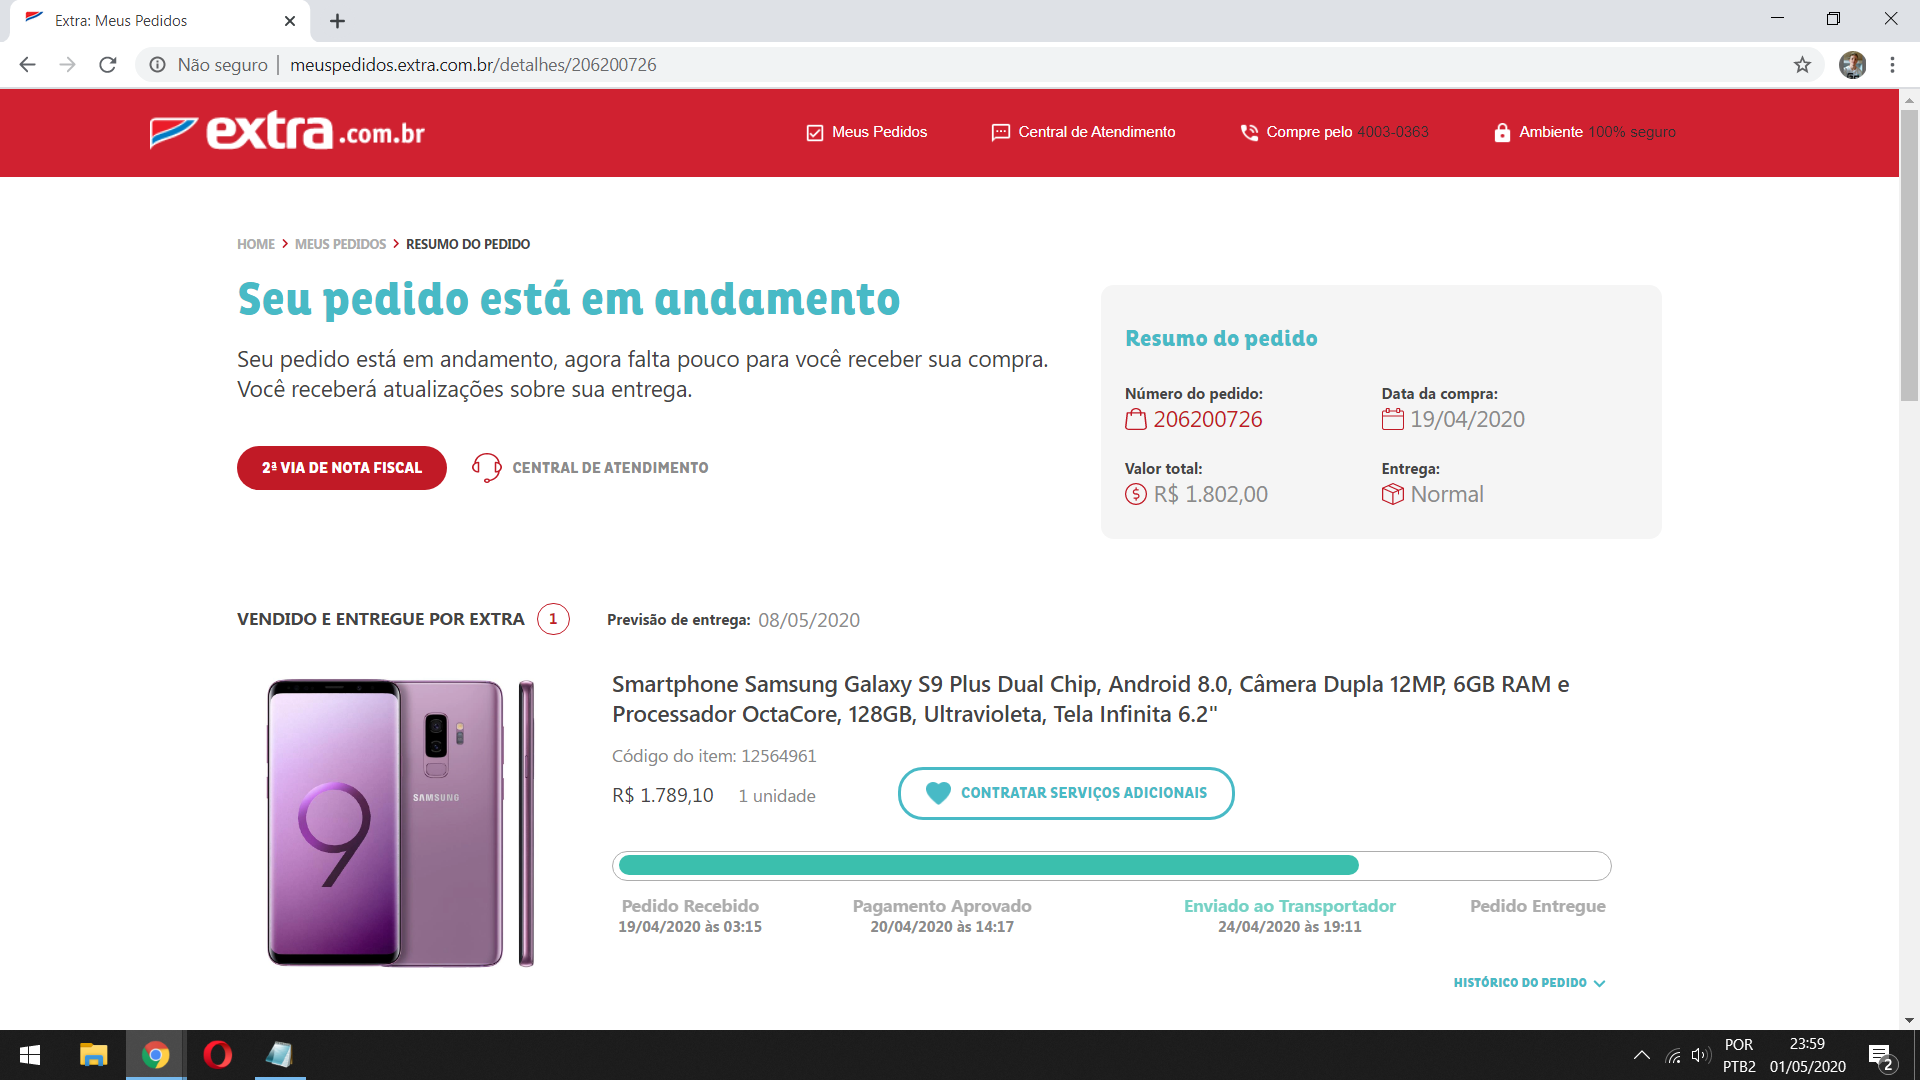The width and height of the screenshot is (1920, 1080).
Task: Click the purchase date calendar icon
Action: pyautogui.click(x=1393, y=420)
